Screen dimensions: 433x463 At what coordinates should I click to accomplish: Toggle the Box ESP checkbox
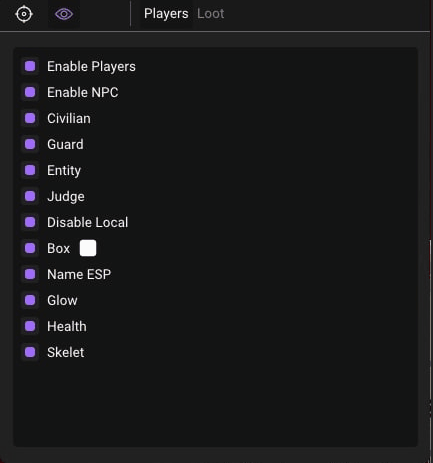30,248
